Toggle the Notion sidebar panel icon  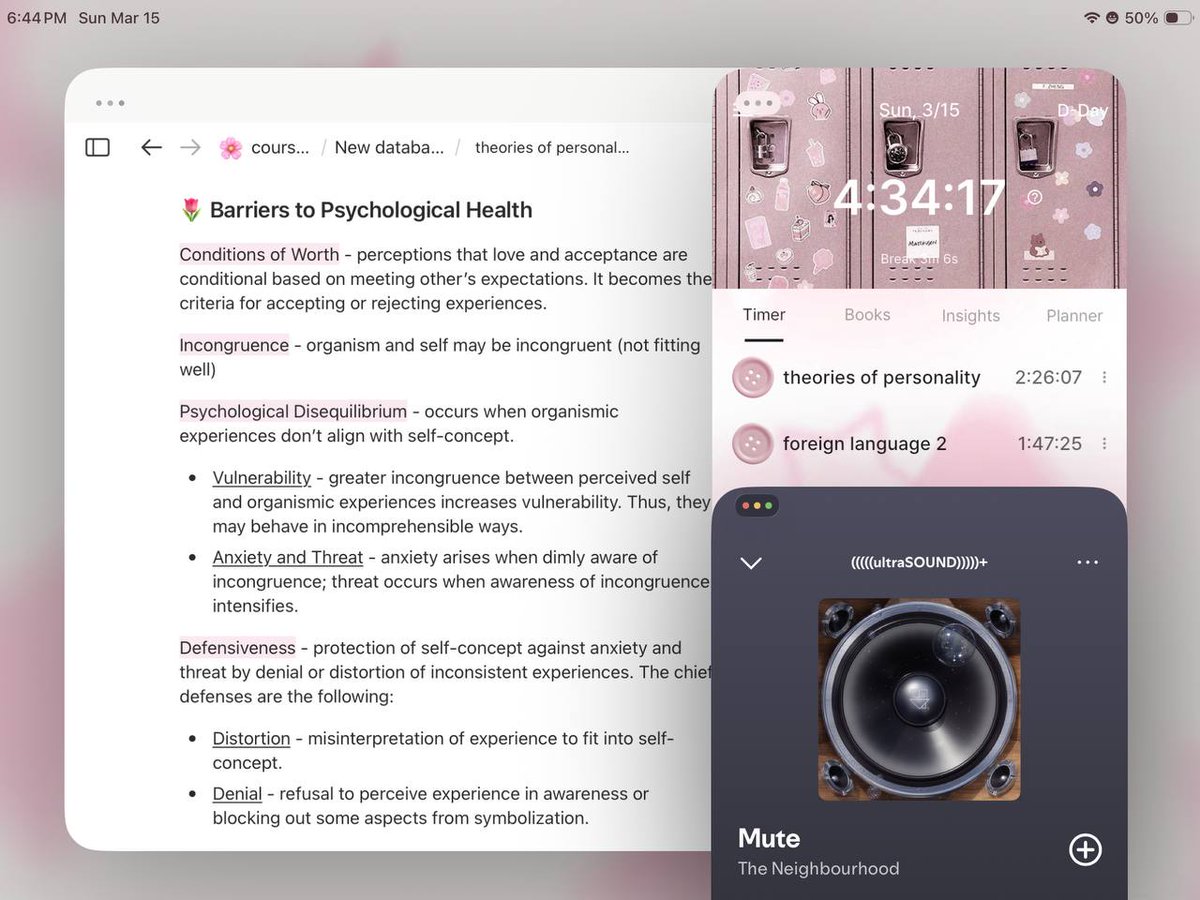97,147
